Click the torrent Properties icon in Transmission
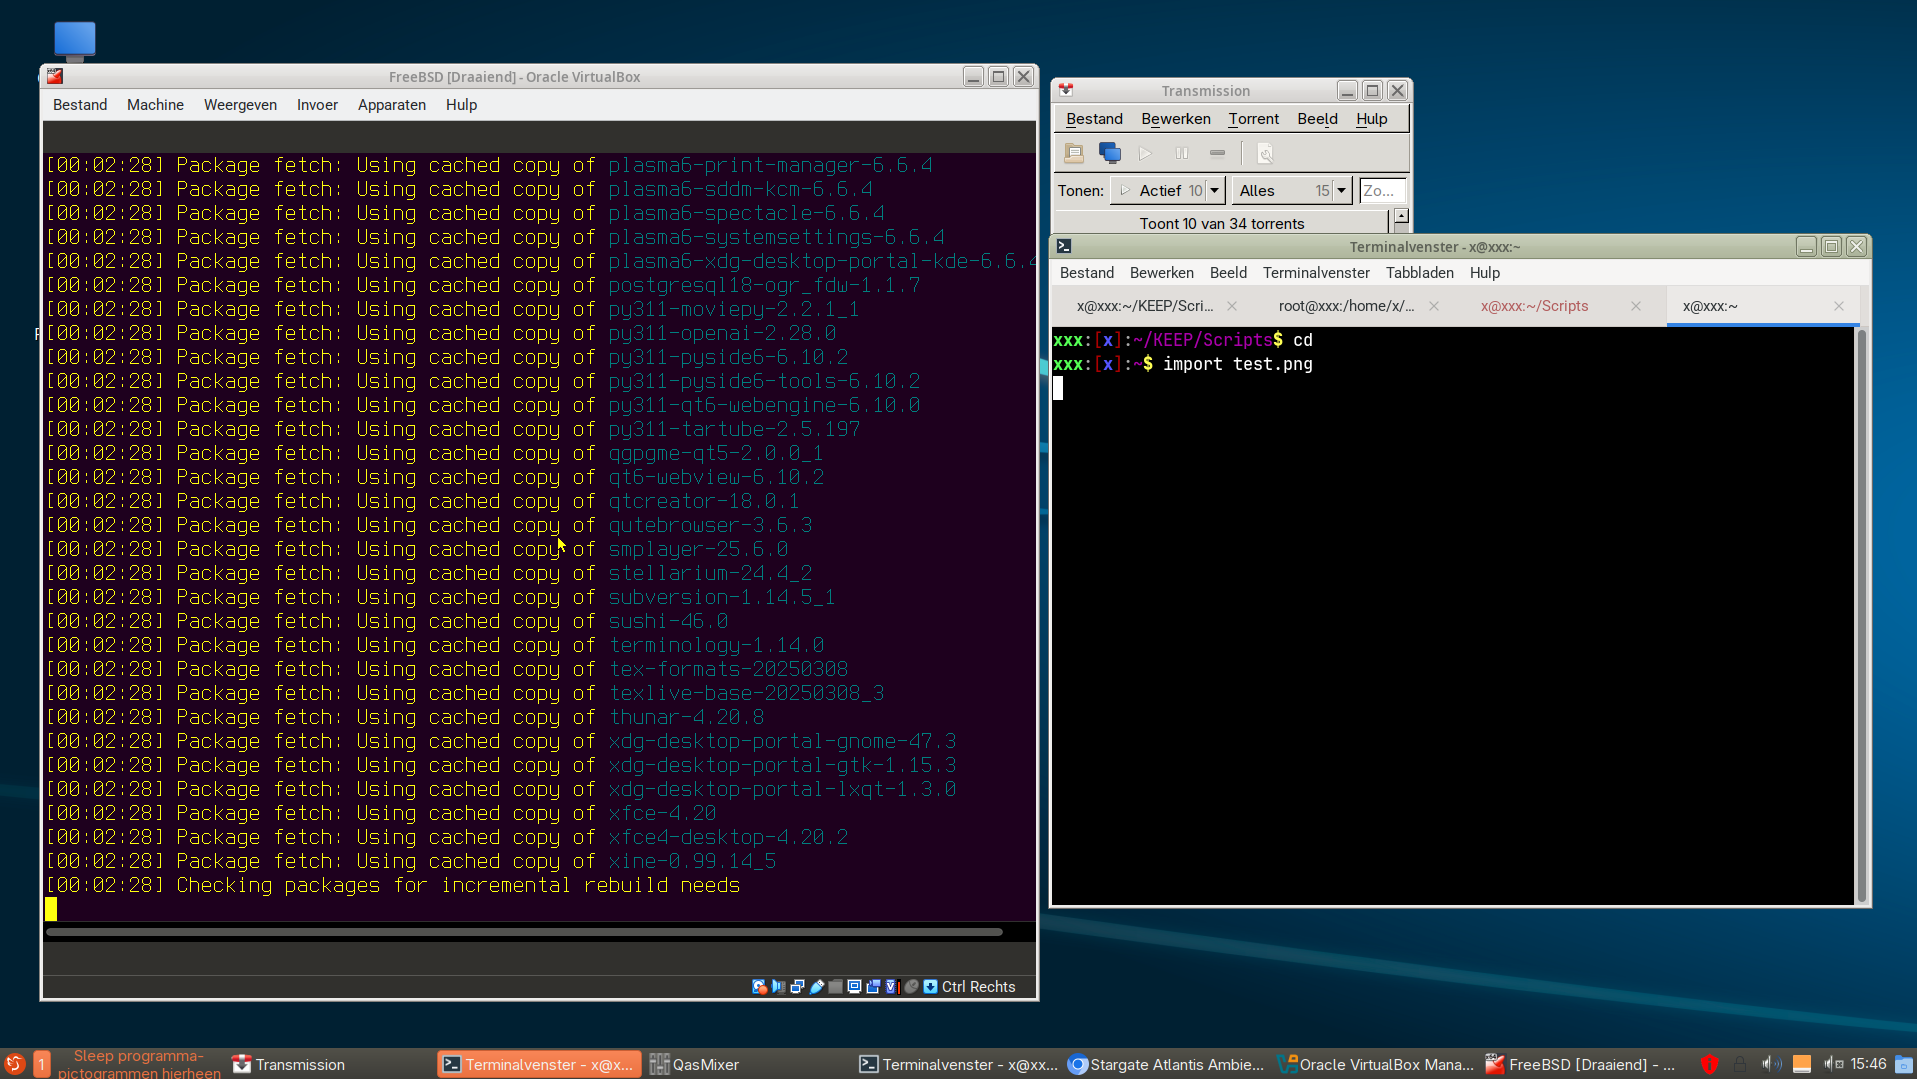 click(1265, 153)
